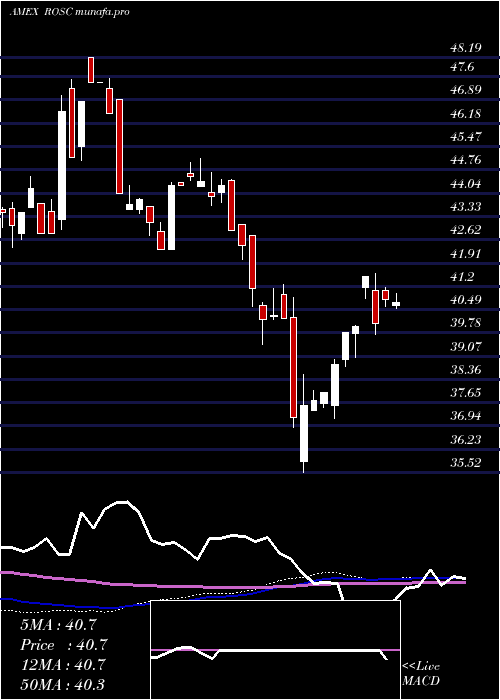This screenshot has height=700, width=500.
Task: Click the '<<Live MACD' label
Action: [x=421, y=673]
